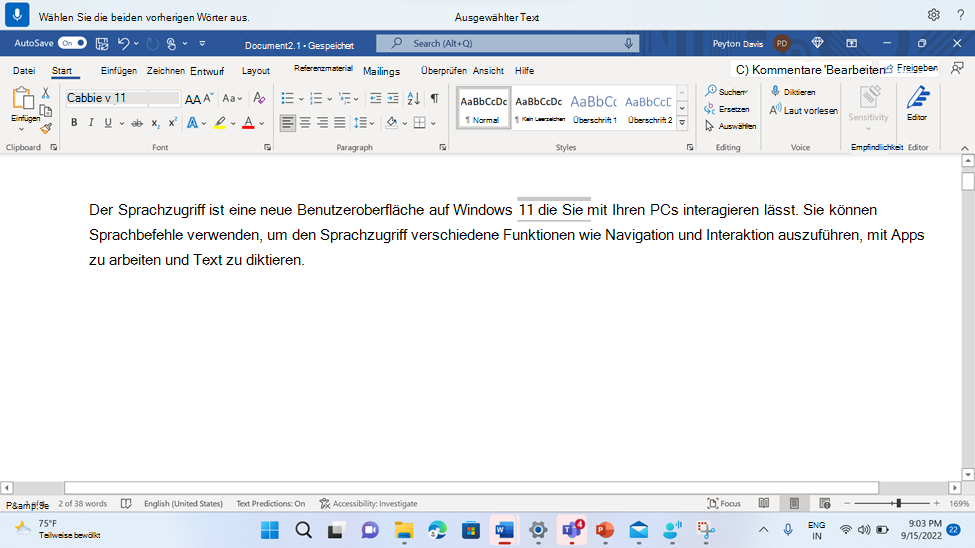Click the Search (Alt+Q) box
This screenshot has height=548, width=975.
point(507,44)
